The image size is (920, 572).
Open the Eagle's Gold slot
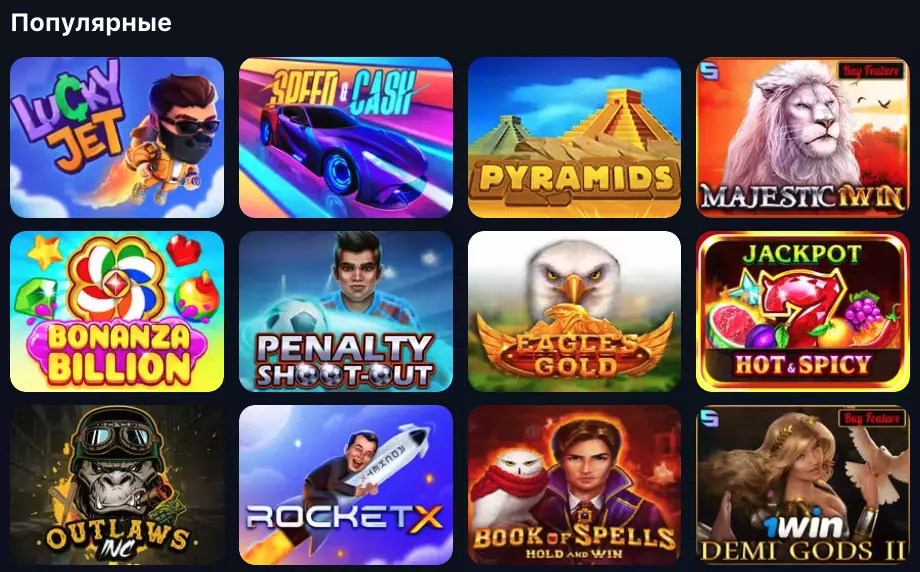[x=574, y=311]
